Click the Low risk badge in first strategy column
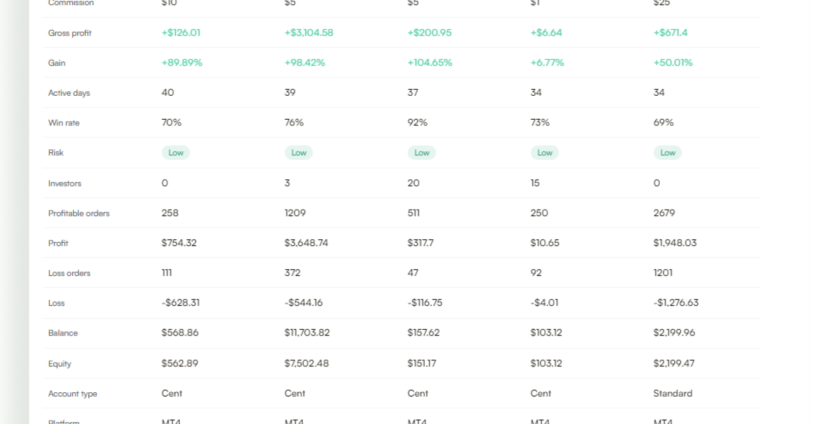 coord(176,153)
